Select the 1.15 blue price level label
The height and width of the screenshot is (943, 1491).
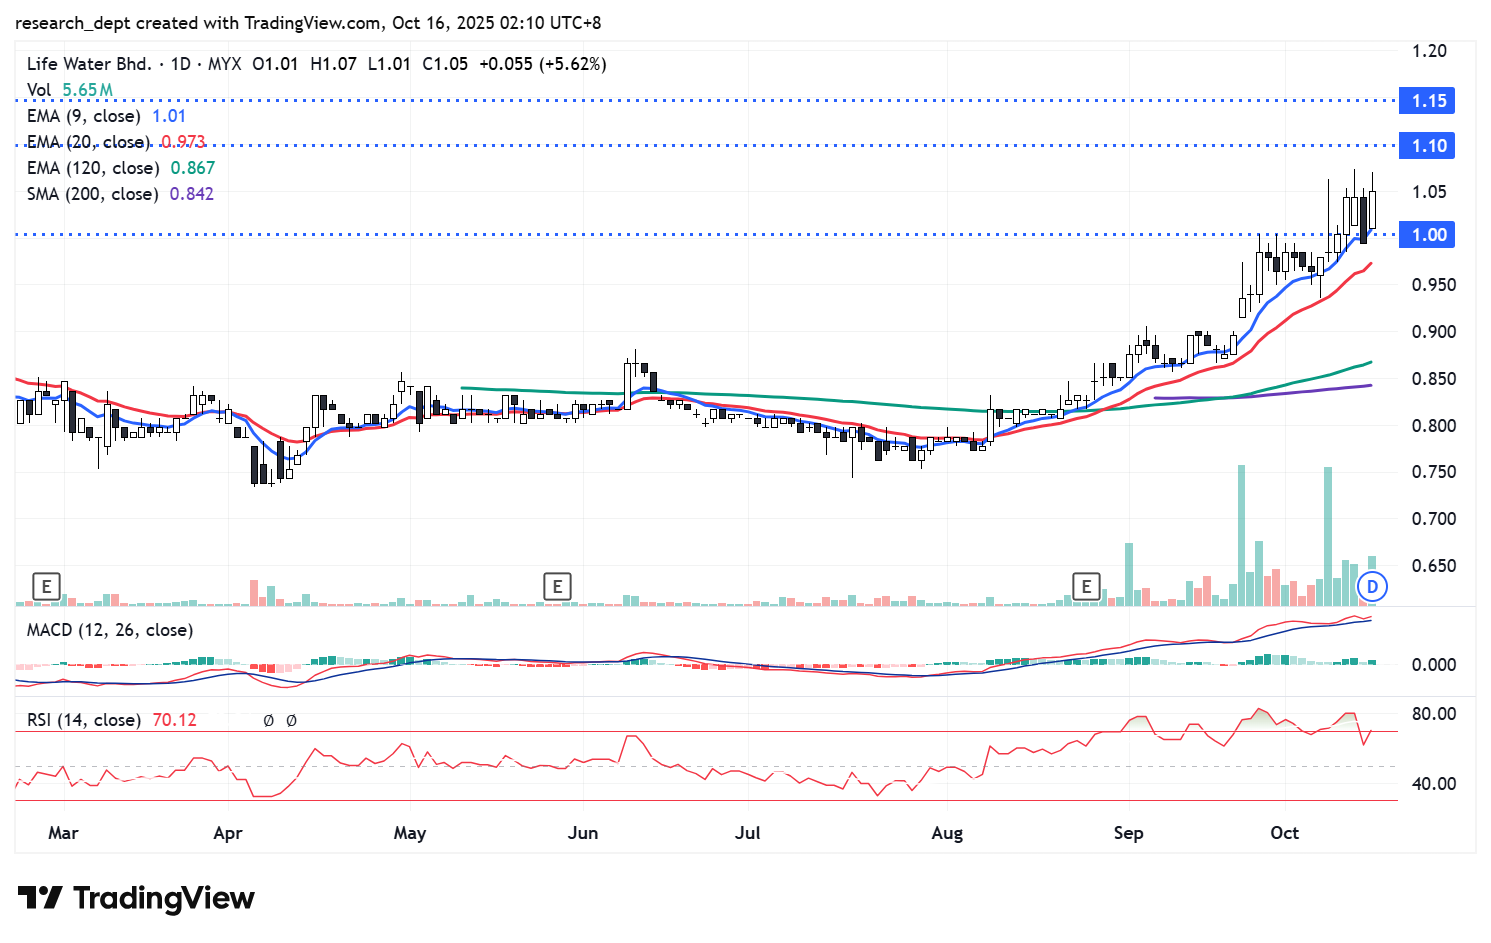[x=1428, y=101]
